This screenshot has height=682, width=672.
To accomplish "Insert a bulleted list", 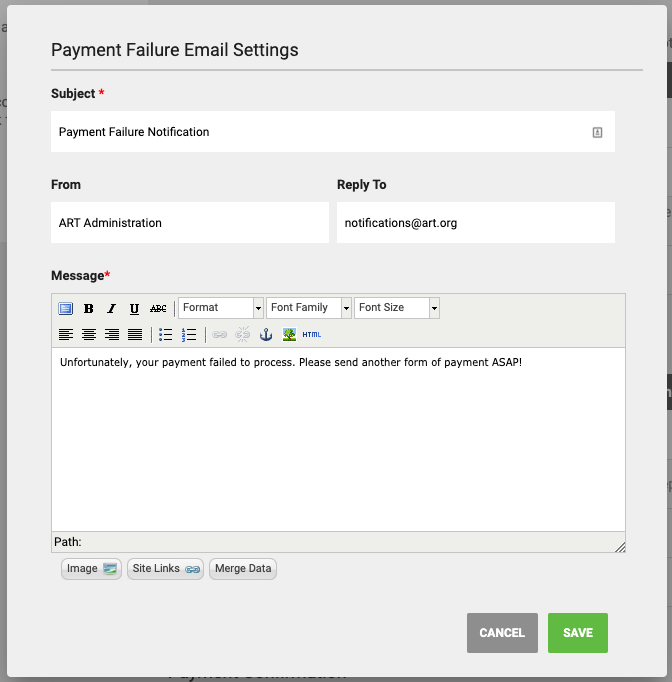I will (166, 334).
